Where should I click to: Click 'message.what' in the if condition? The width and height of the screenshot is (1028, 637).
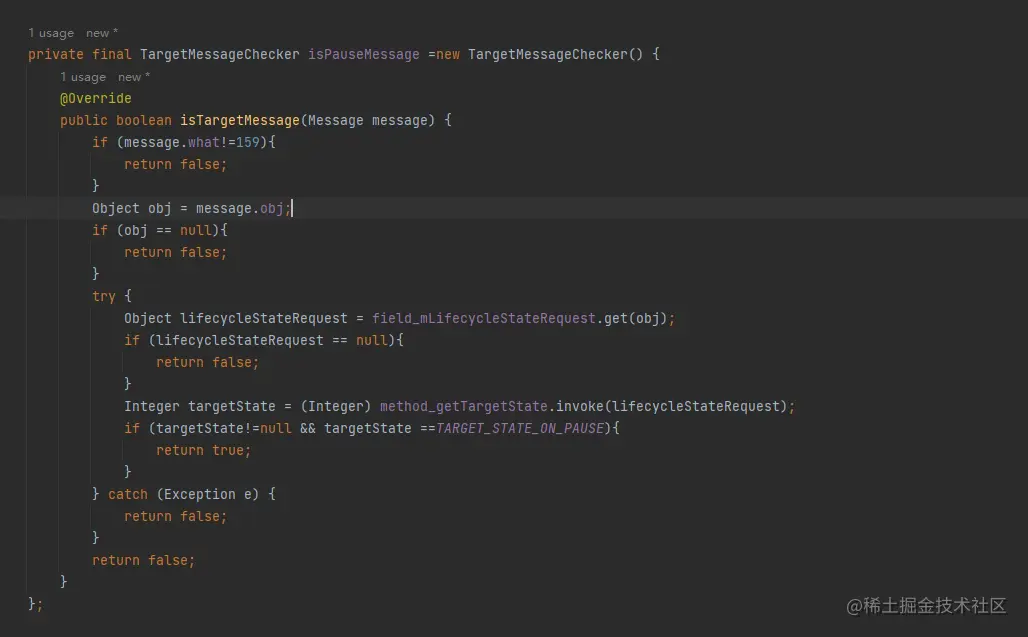click(172, 142)
